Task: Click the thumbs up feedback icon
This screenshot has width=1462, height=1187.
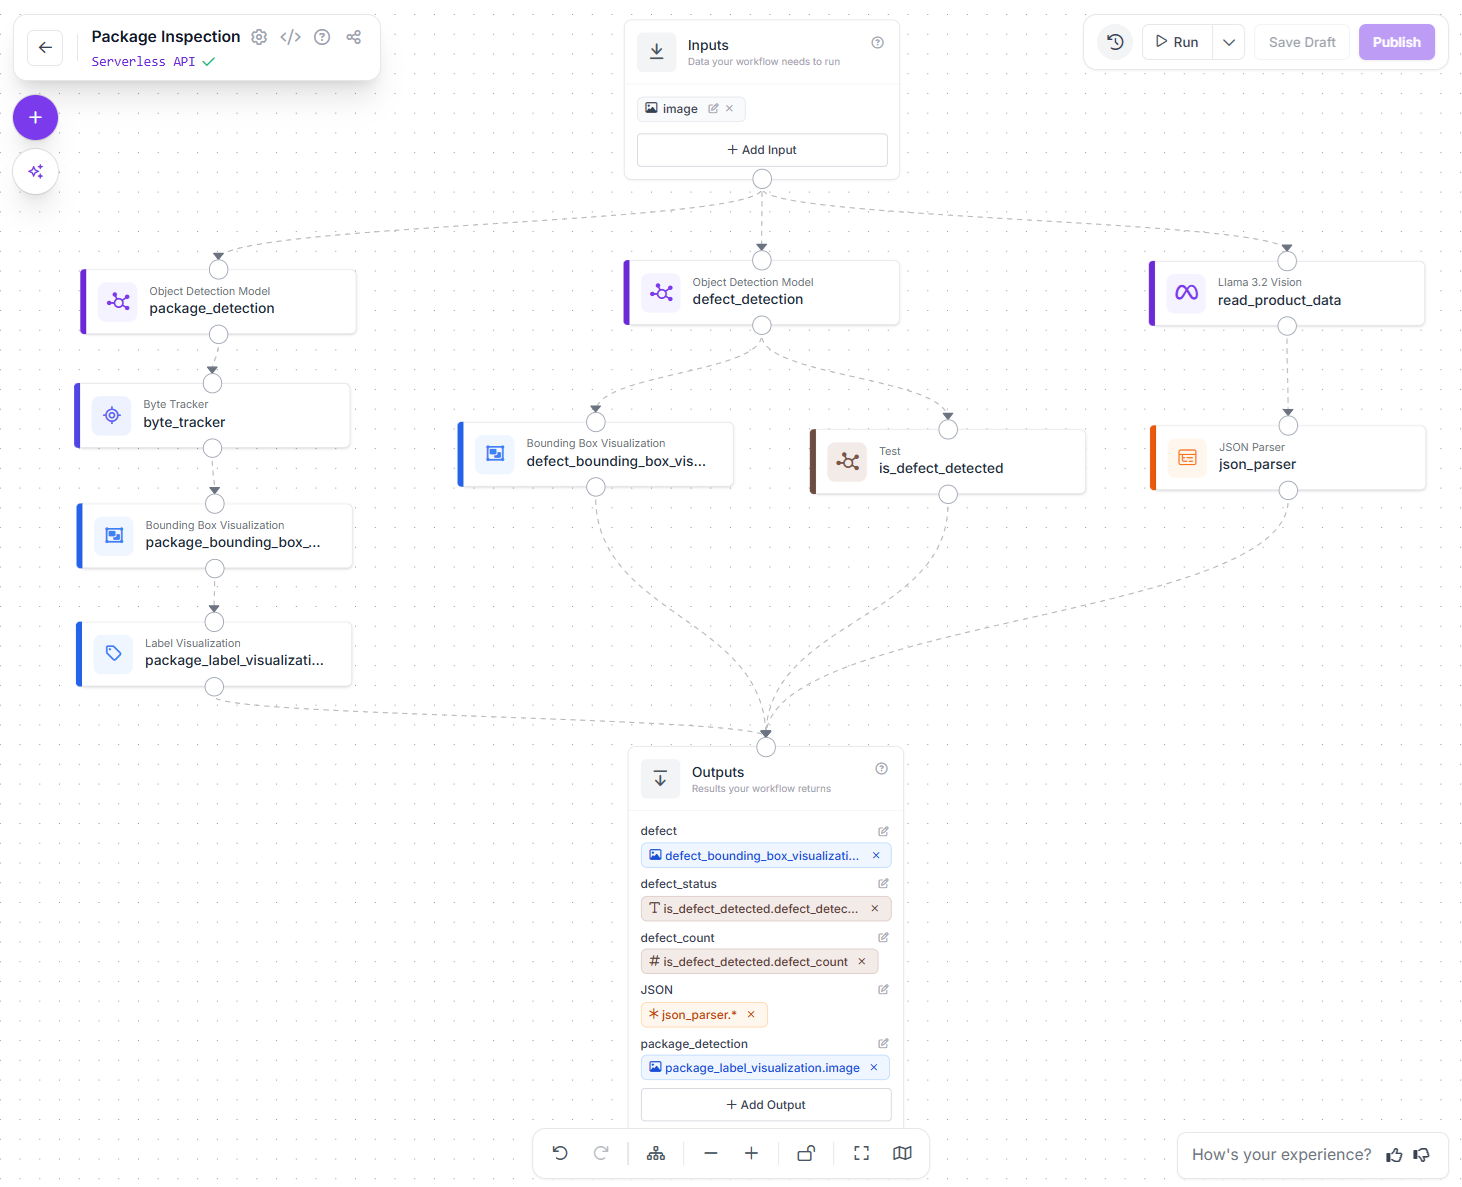Action: 1394,1155
